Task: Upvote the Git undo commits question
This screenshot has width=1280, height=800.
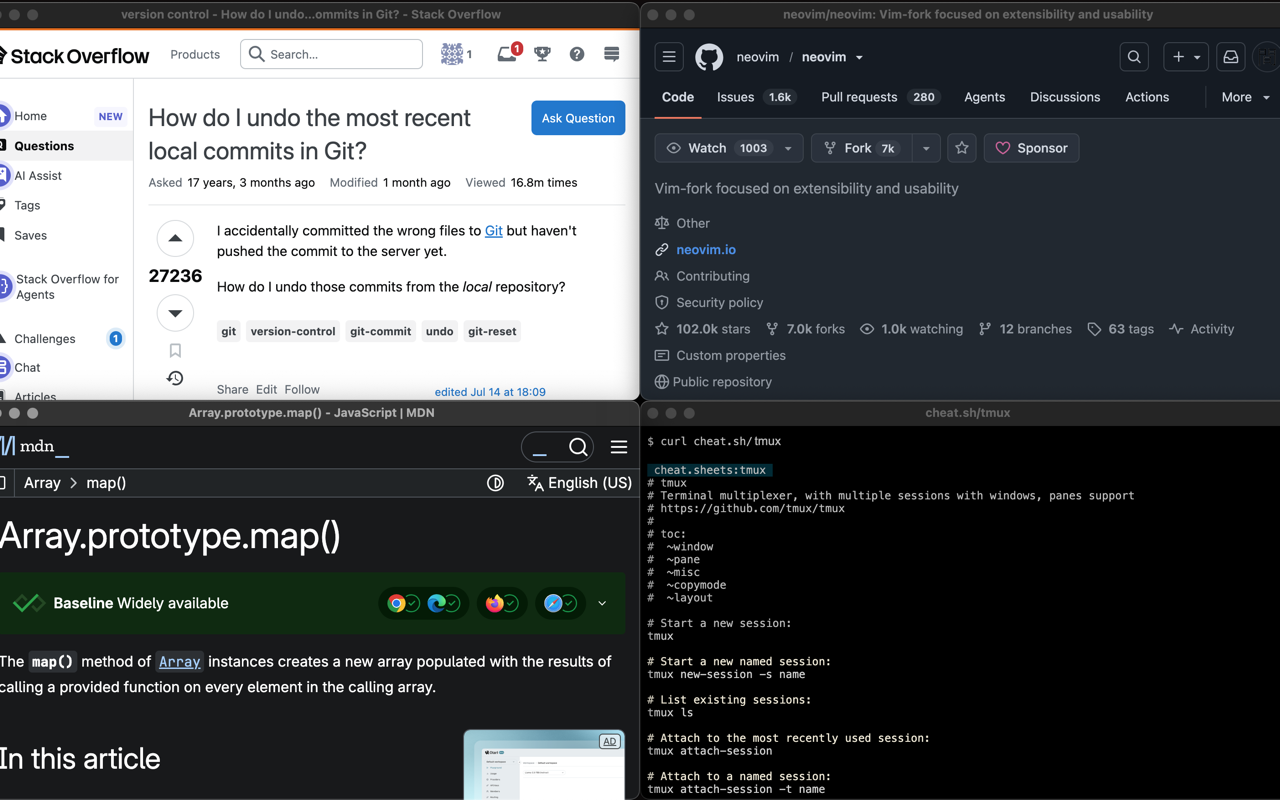Action: click(175, 238)
